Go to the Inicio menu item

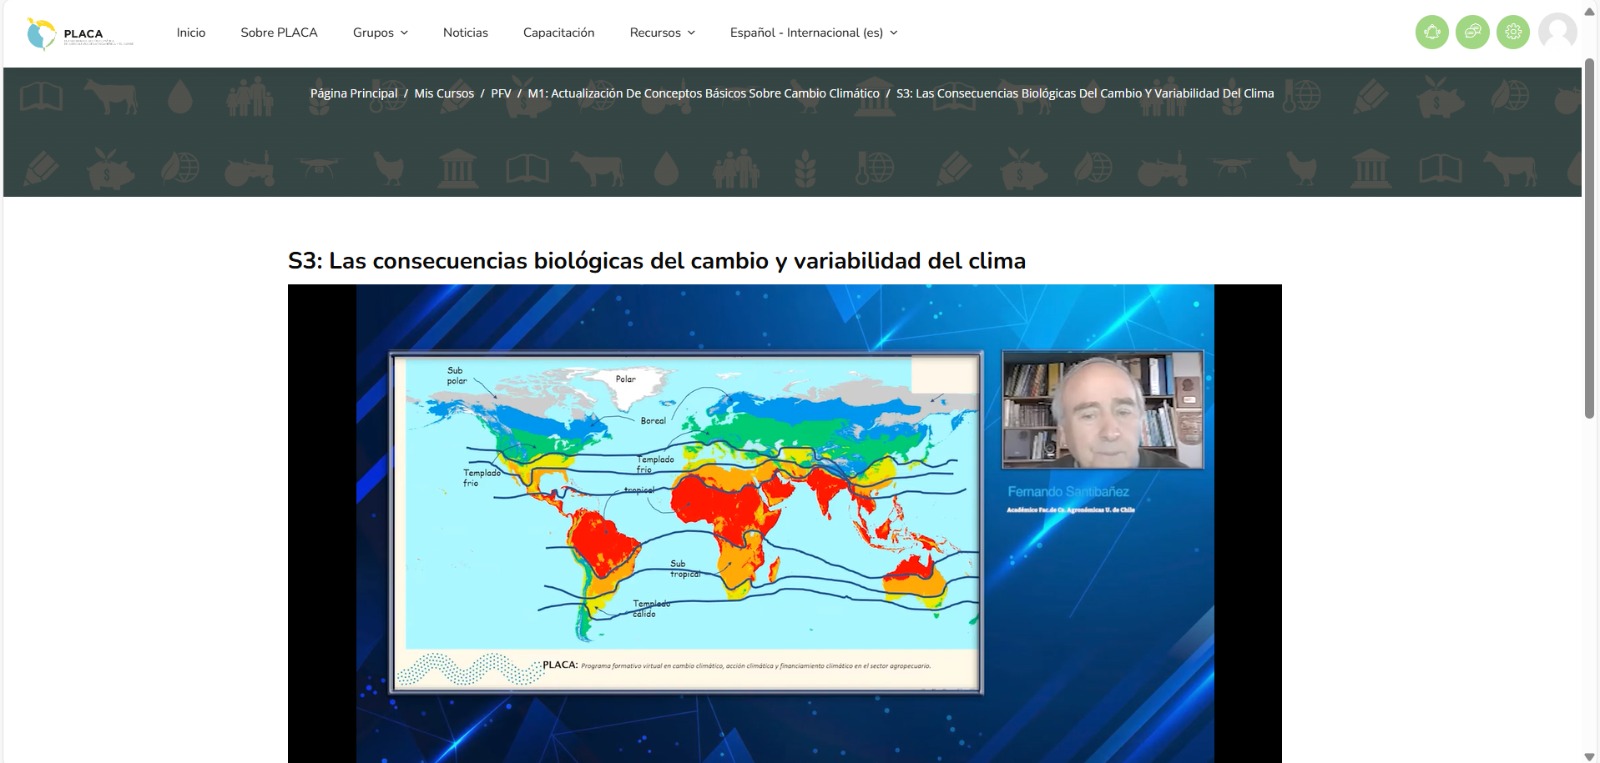[191, 33]
